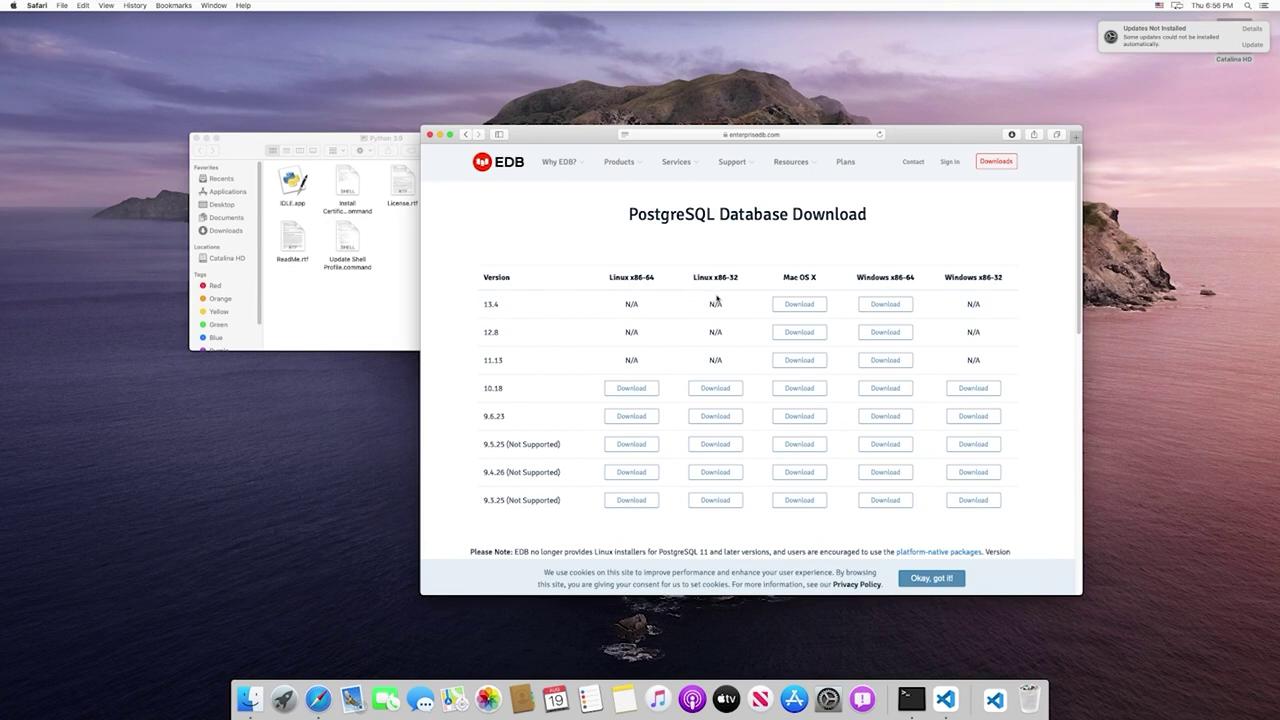1280x720 pixels.
Task: Click the Safari page vertical scrollbar
Action: (1078, 240)
